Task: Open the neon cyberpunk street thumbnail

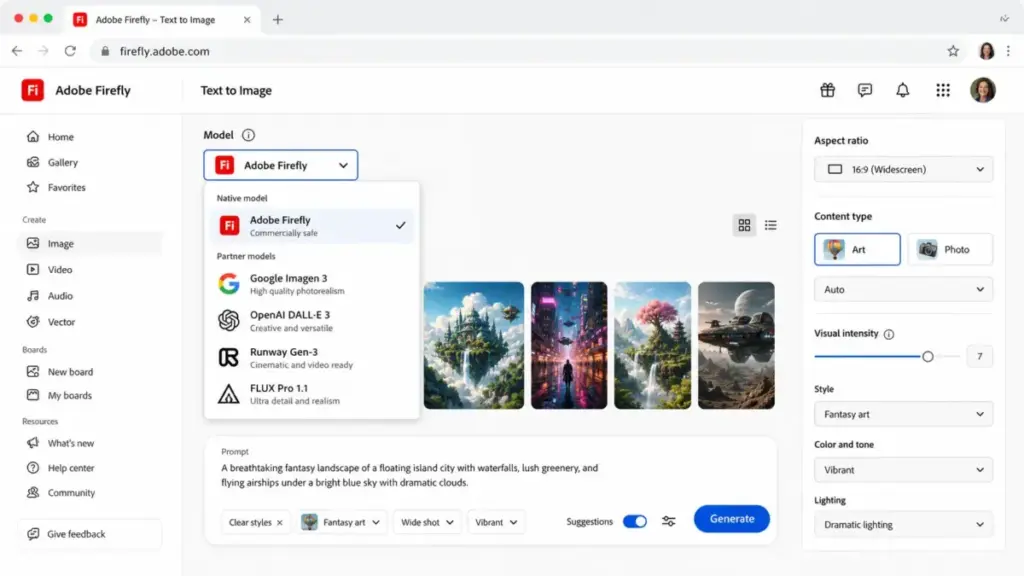Action: point(569,345)
